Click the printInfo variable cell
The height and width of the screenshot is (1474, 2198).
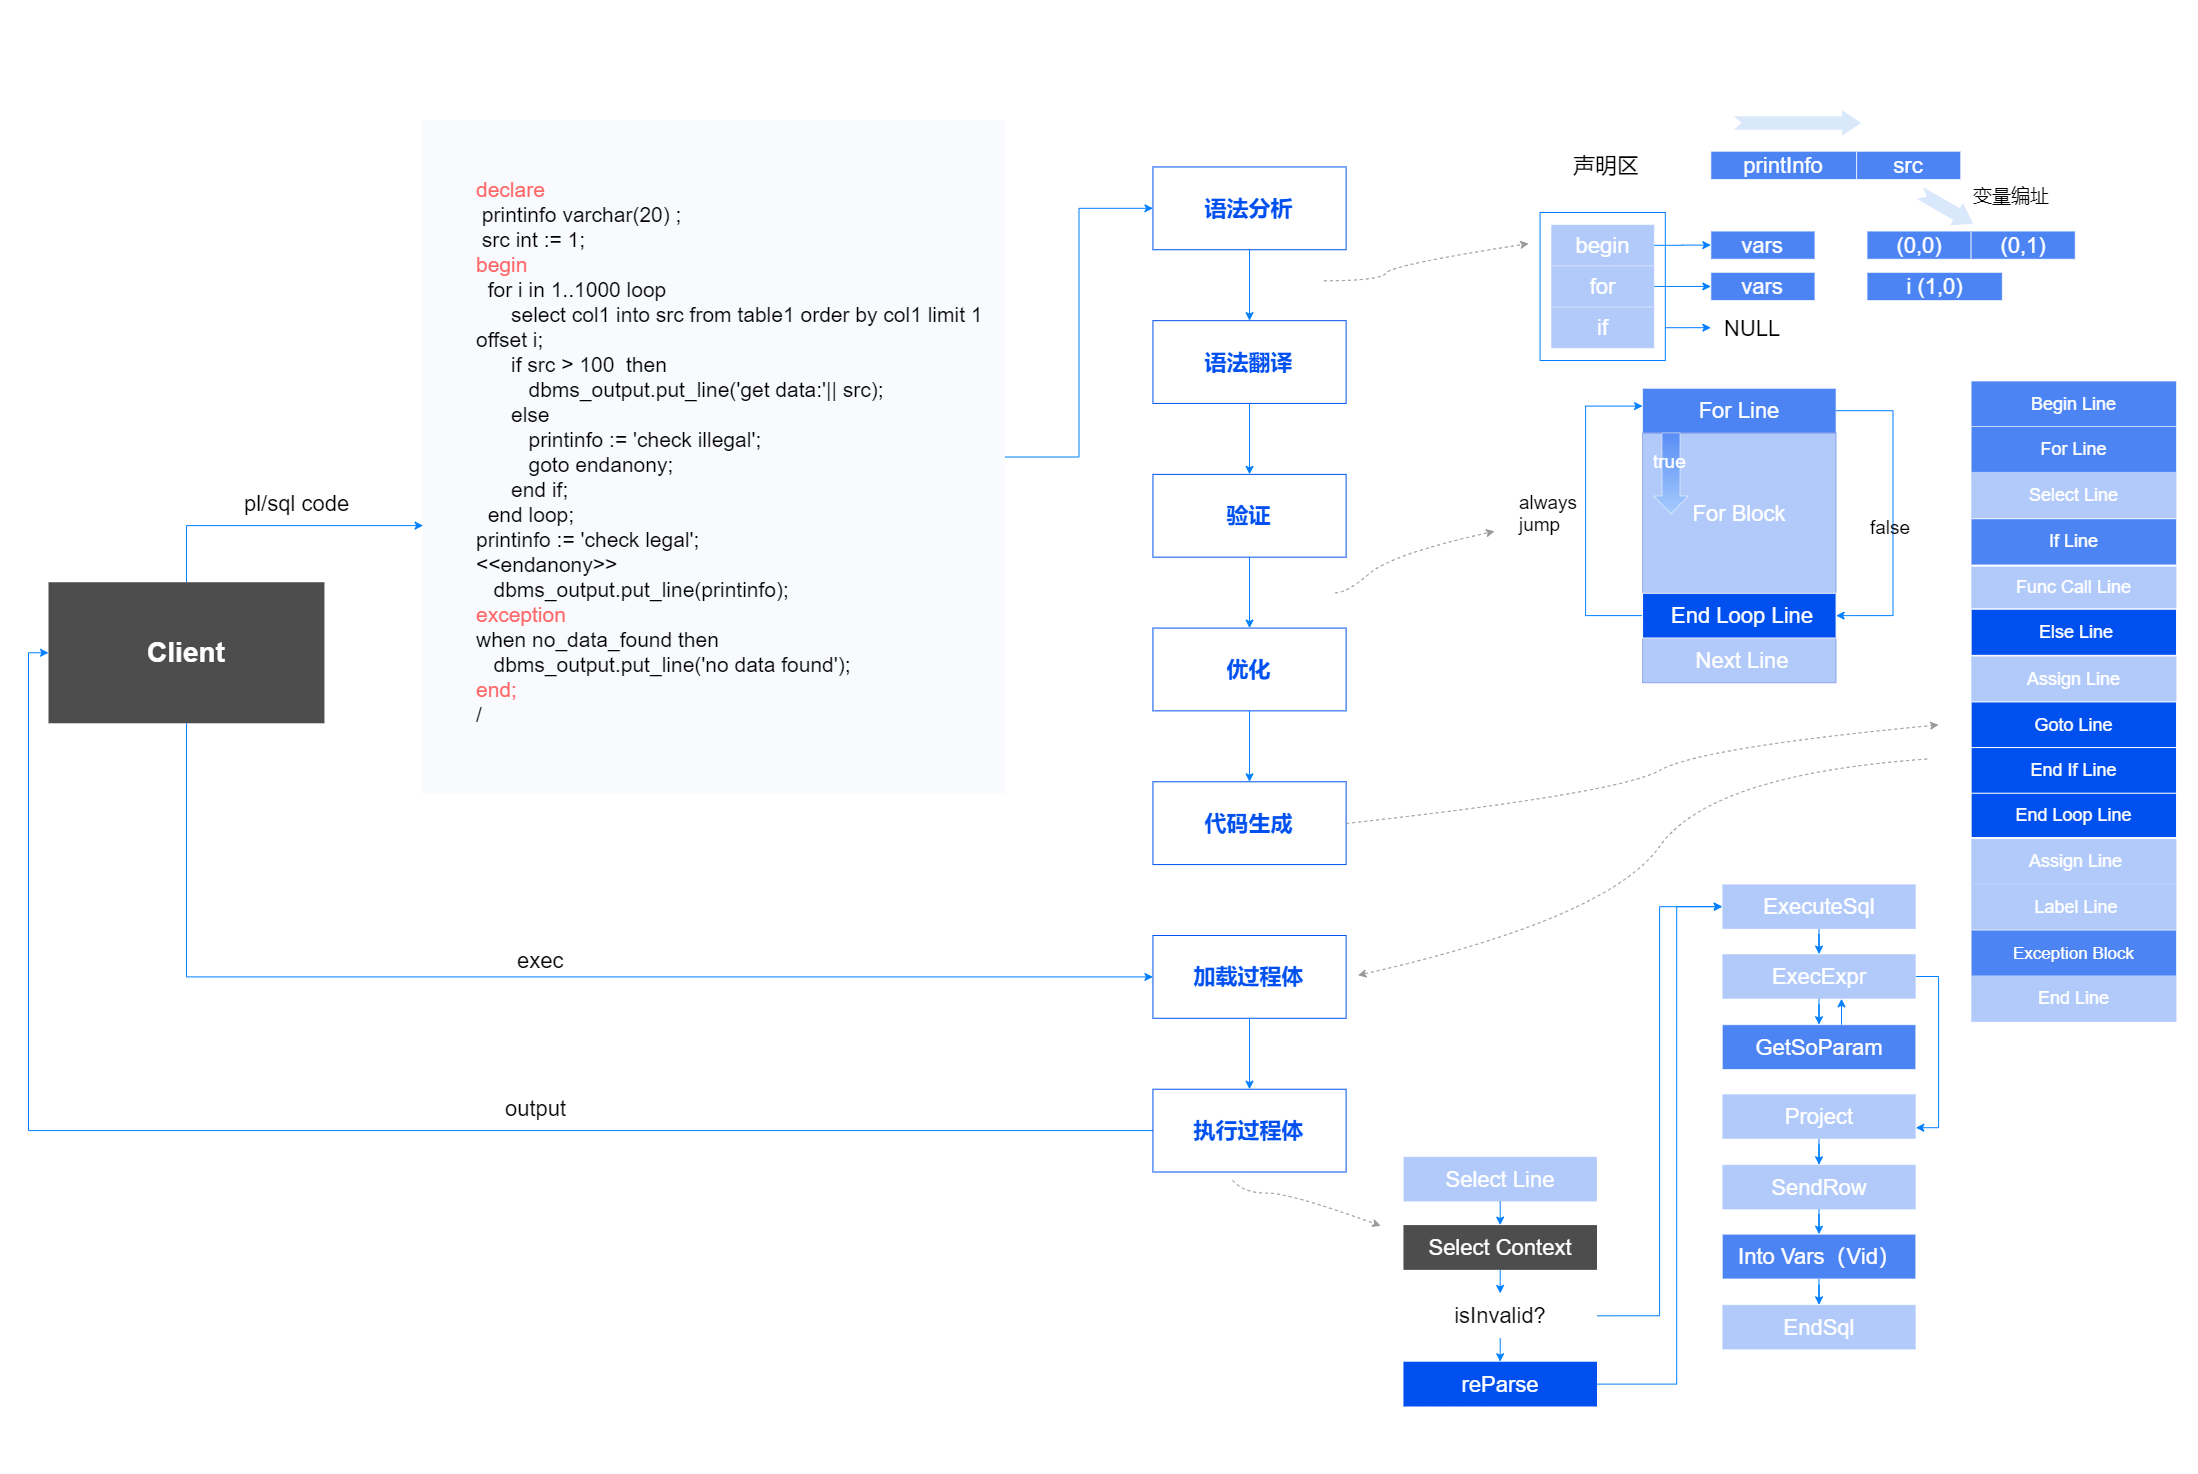tap(1782, 165)
